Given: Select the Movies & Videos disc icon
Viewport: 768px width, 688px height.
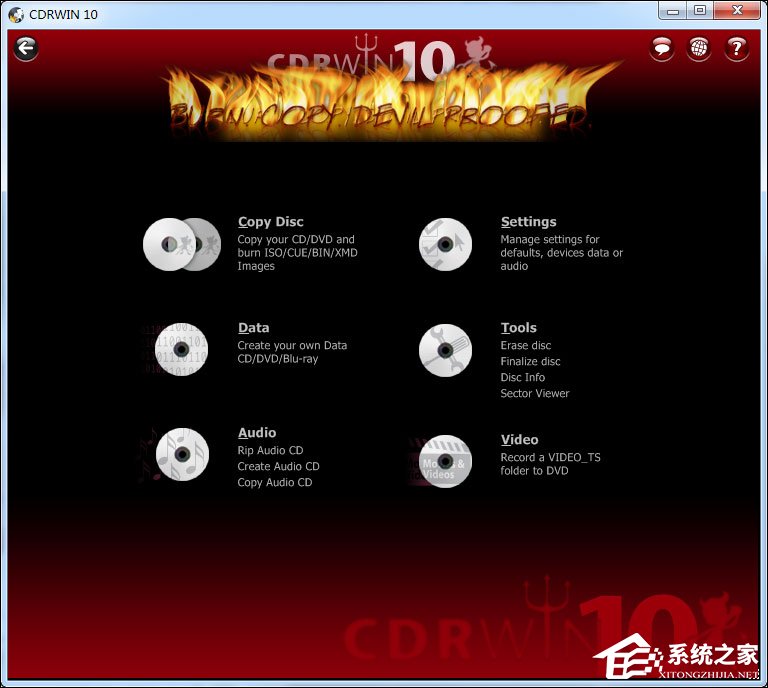Looking at the screenshot, I should point(445,461).
